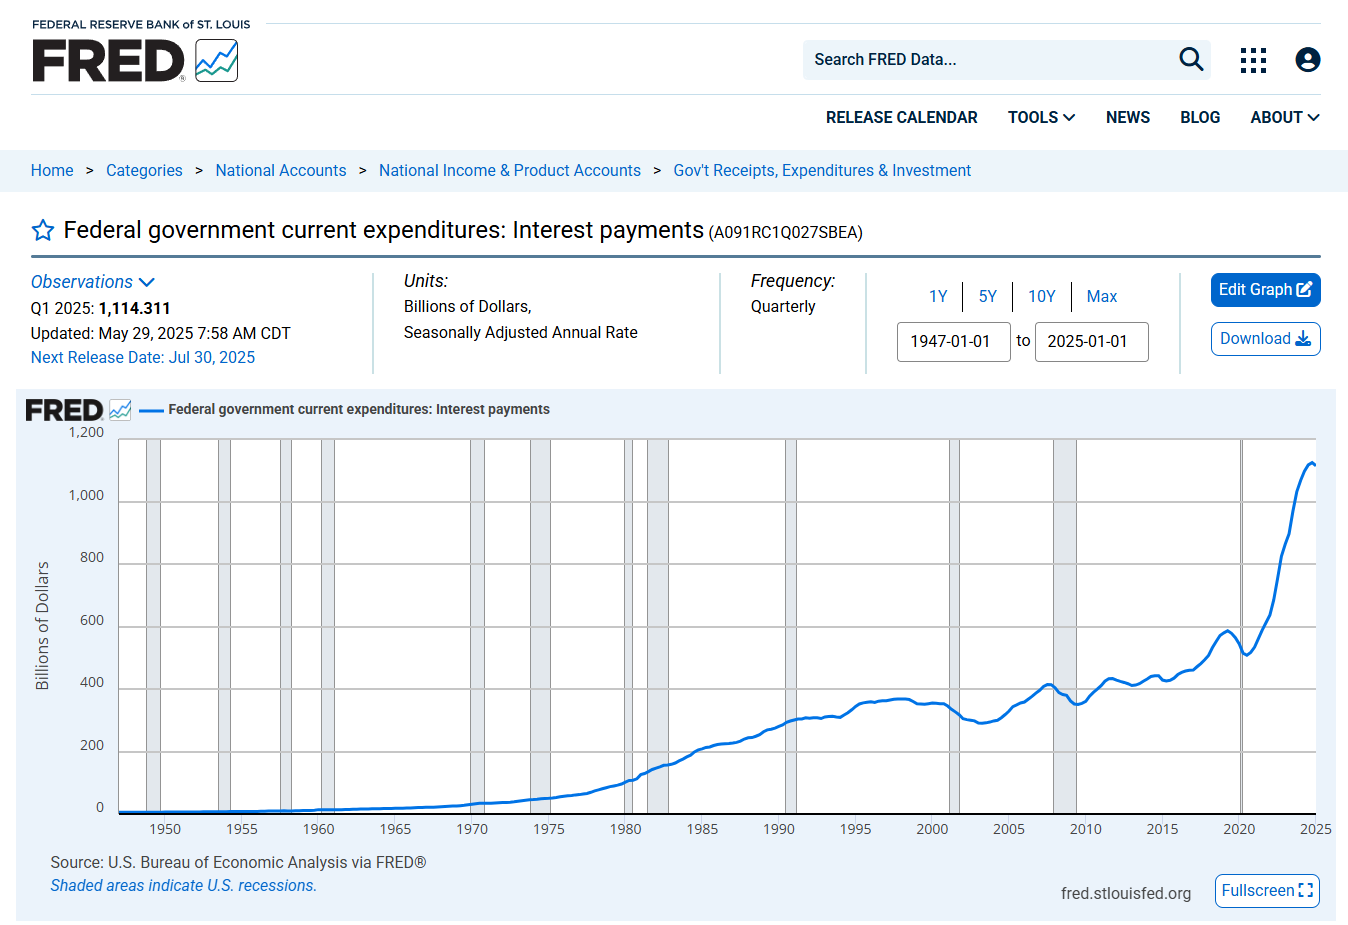Click the FRED logo in the header

(135, 61)
